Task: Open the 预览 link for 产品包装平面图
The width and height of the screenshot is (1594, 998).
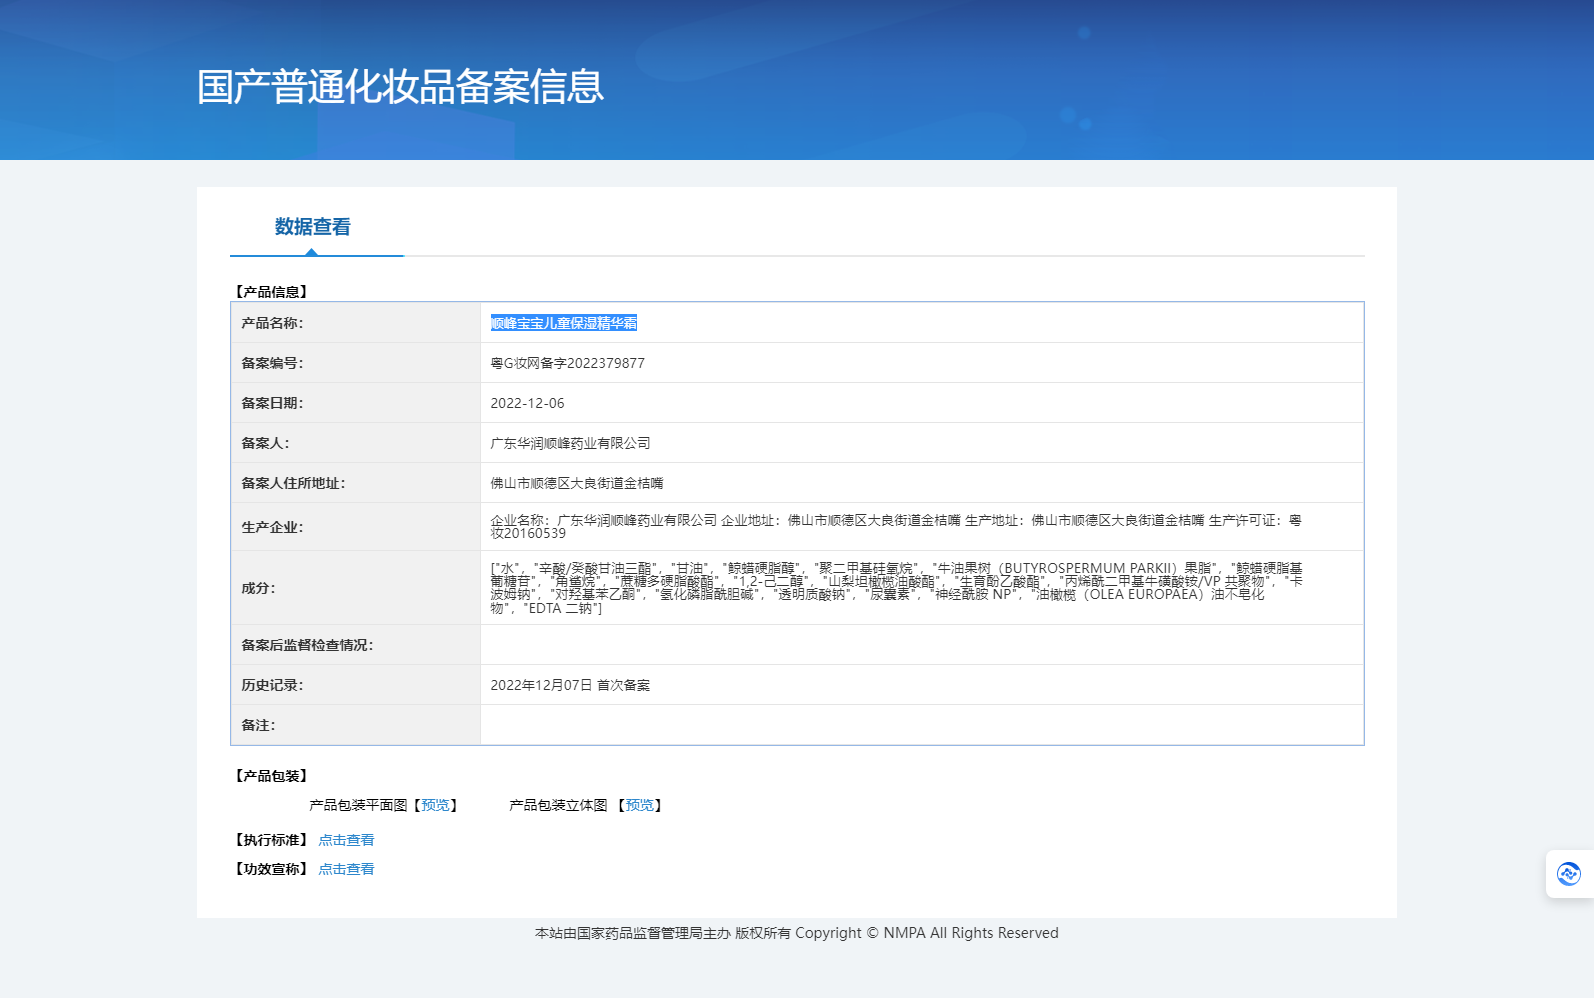Action: coord(435,805)
